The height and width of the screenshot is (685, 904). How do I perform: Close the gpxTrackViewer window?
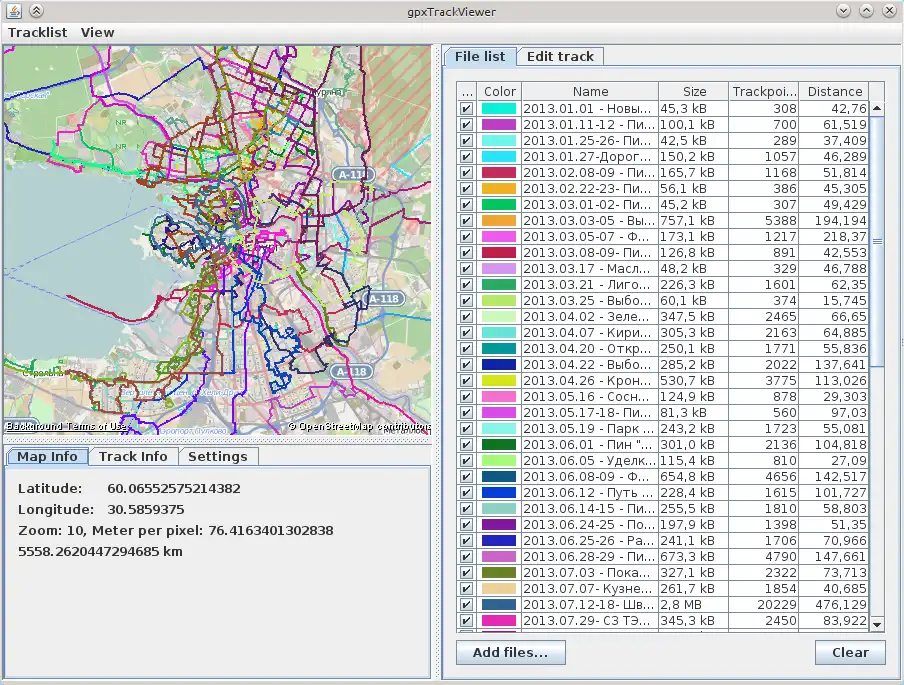(x=889, y=10)
